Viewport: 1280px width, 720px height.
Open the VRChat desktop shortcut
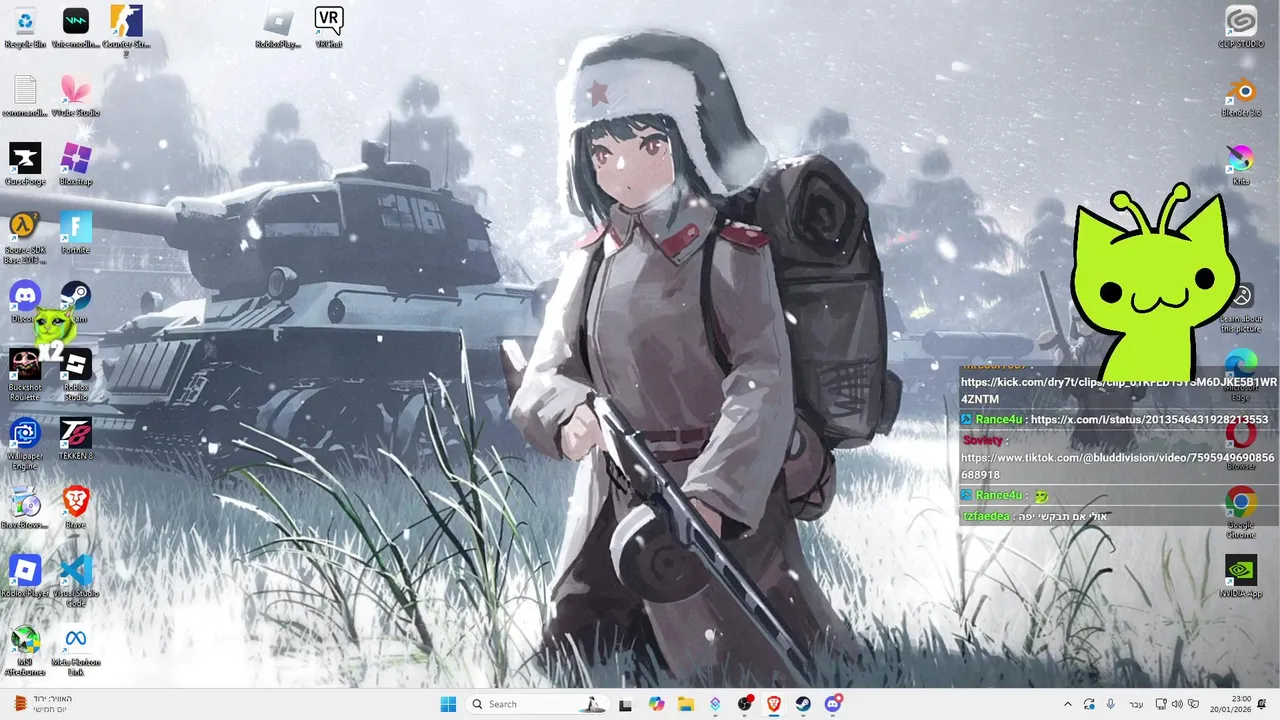pyautogui.click(x=329, y=27)
